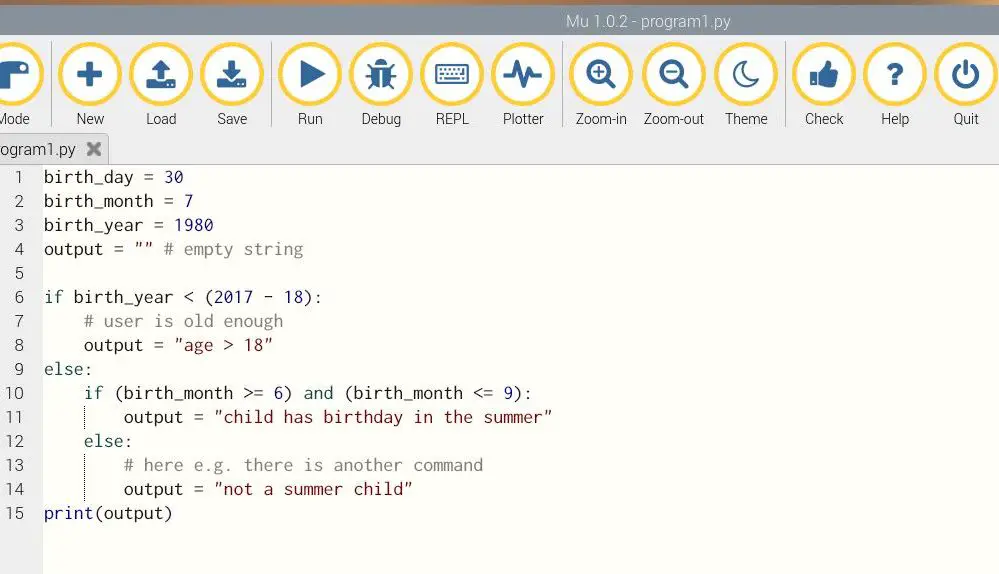This screenshot has height=574, width=999.
Task: Check code with thumbs-up icon
Action: [824, 75]
